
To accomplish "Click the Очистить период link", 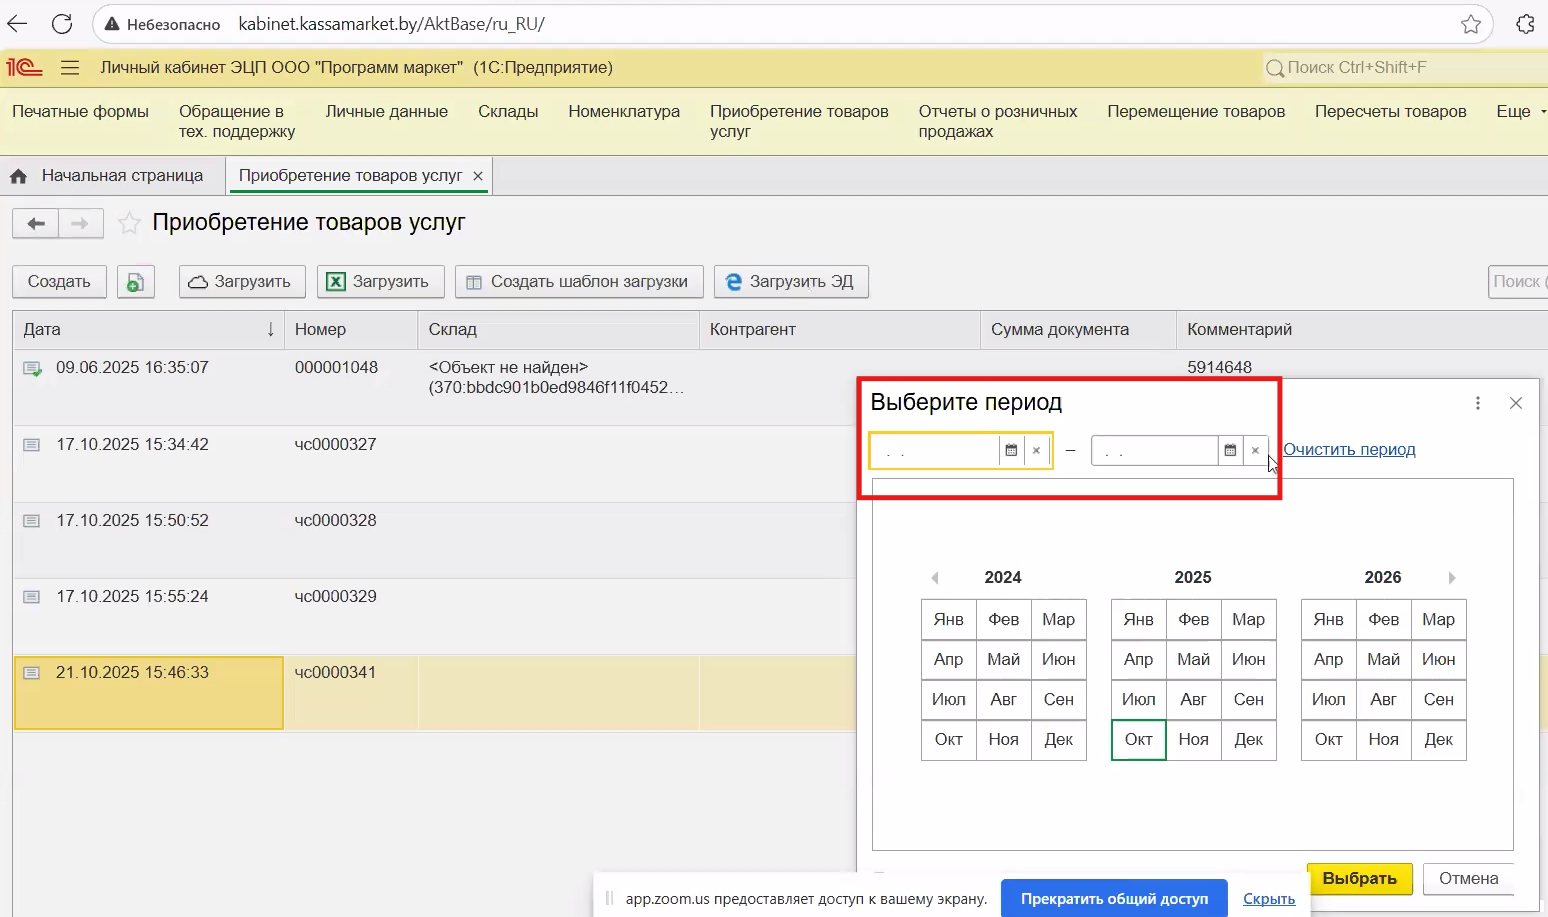I will 1349,450.
